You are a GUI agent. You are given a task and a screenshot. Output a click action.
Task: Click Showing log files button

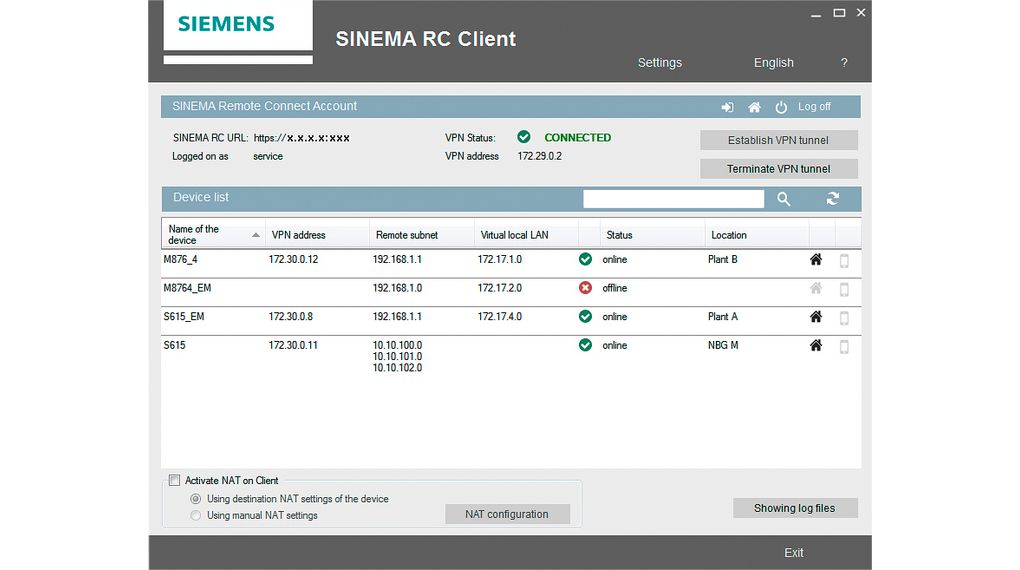pyautogui.click(x=795, y=508)
